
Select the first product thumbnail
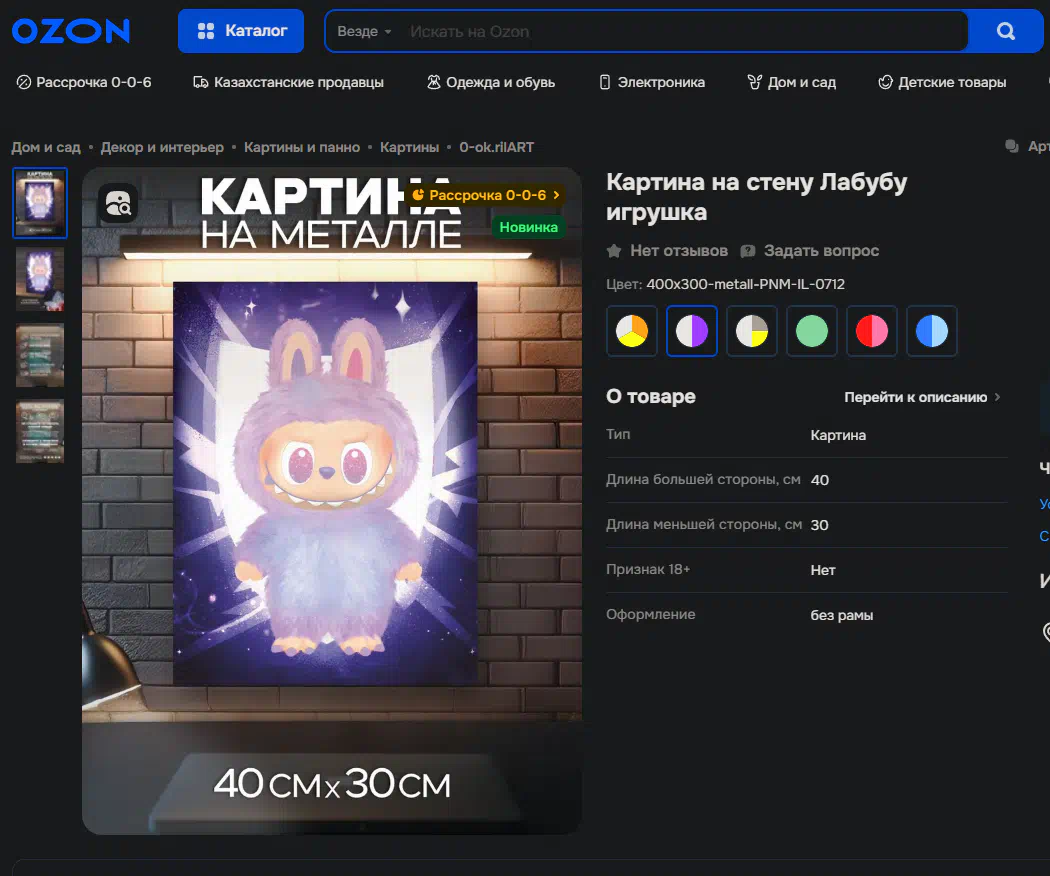tap(40, 203)
